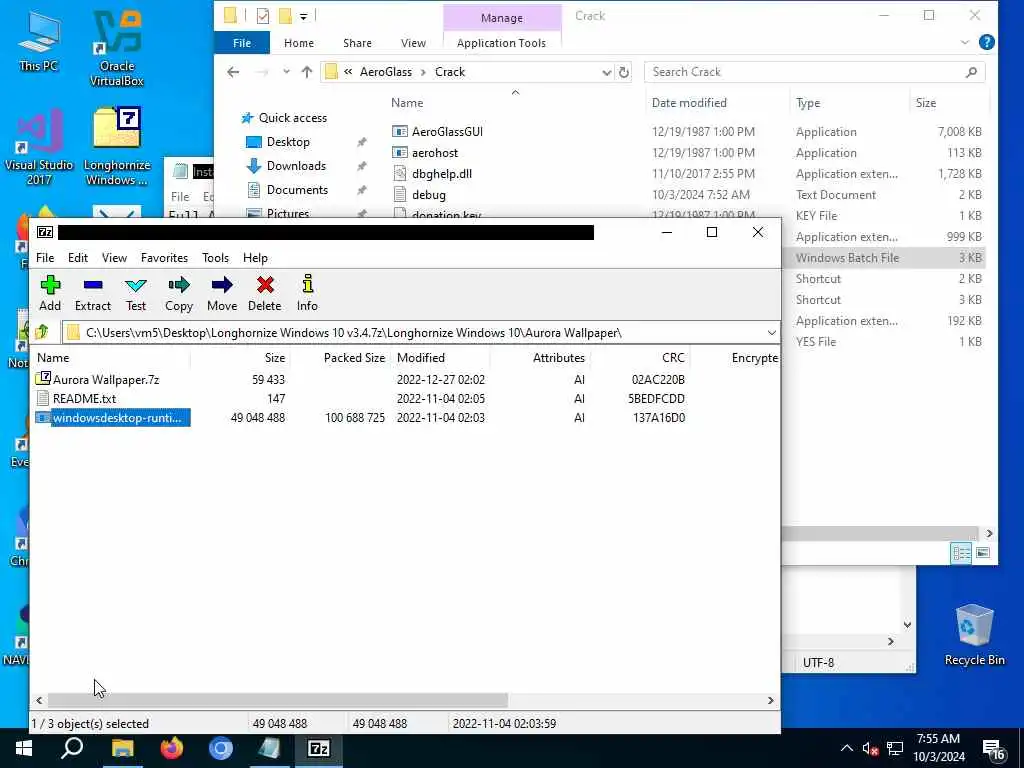Open Recycle Bin on the desktop
Image resolution: width=1024 pixels, height=768 pixels.
pos(974,634)
